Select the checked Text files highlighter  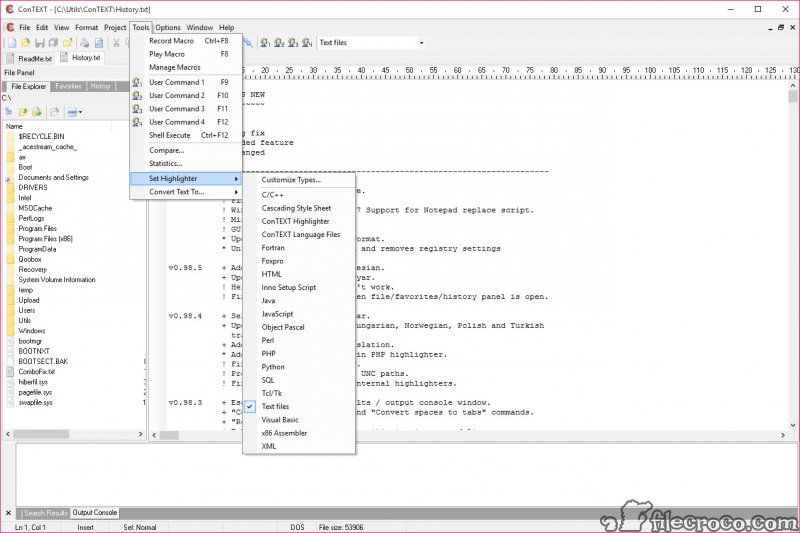tap(299, 407)
